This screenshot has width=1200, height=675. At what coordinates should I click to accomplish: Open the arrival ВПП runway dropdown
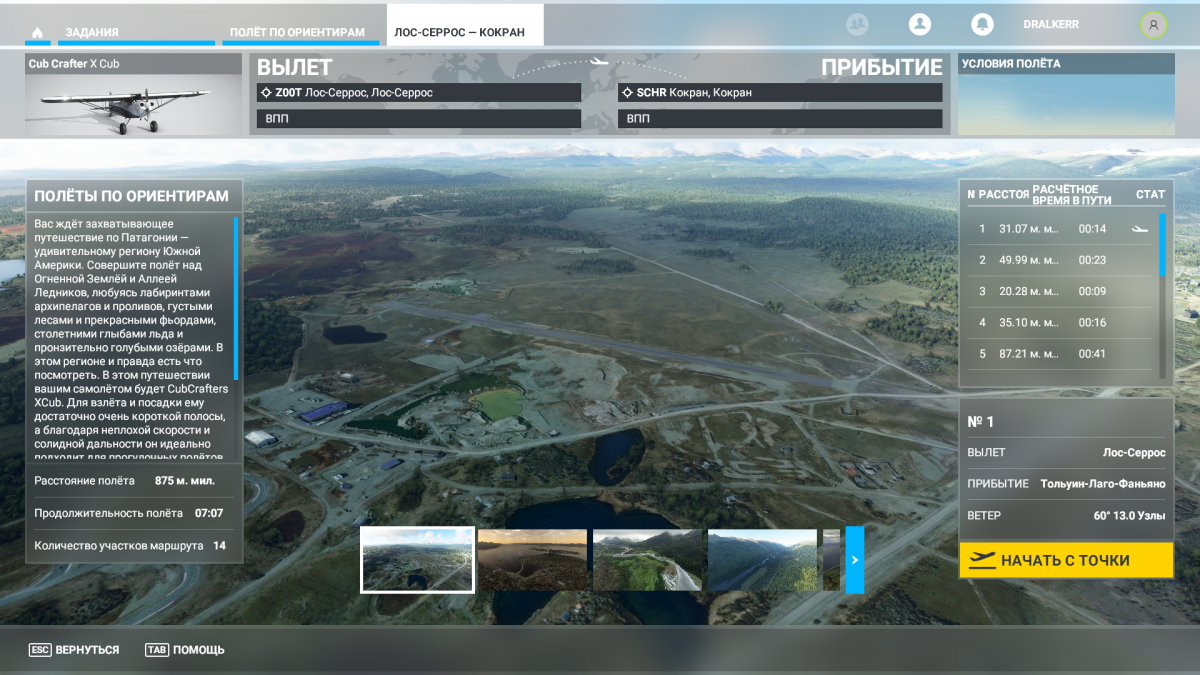click(780, 119)
